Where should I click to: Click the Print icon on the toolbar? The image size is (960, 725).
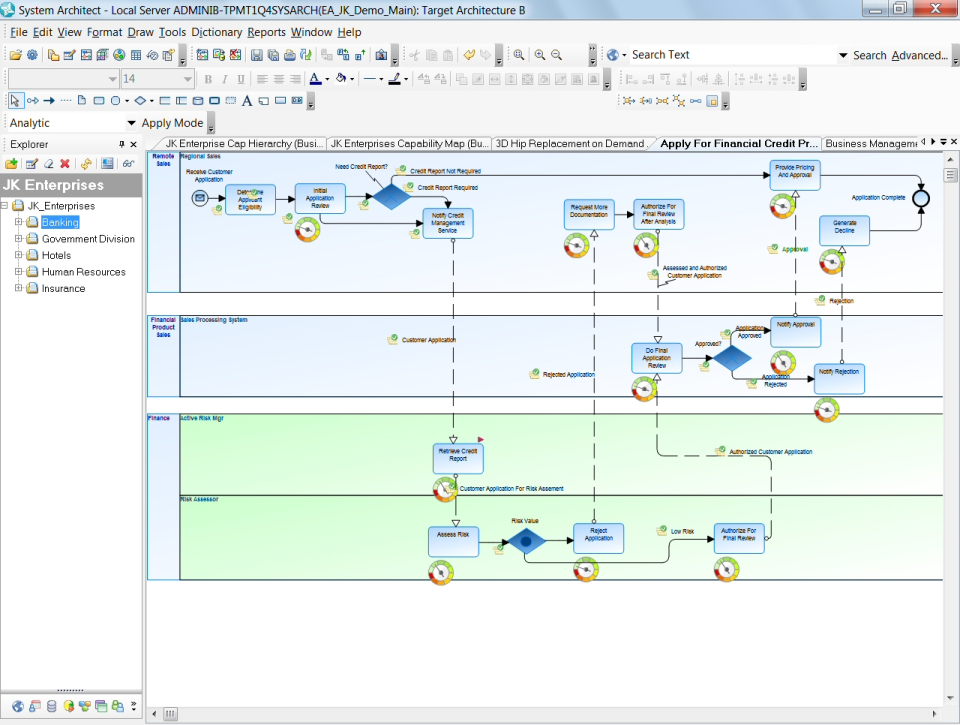tap(288, 54)
